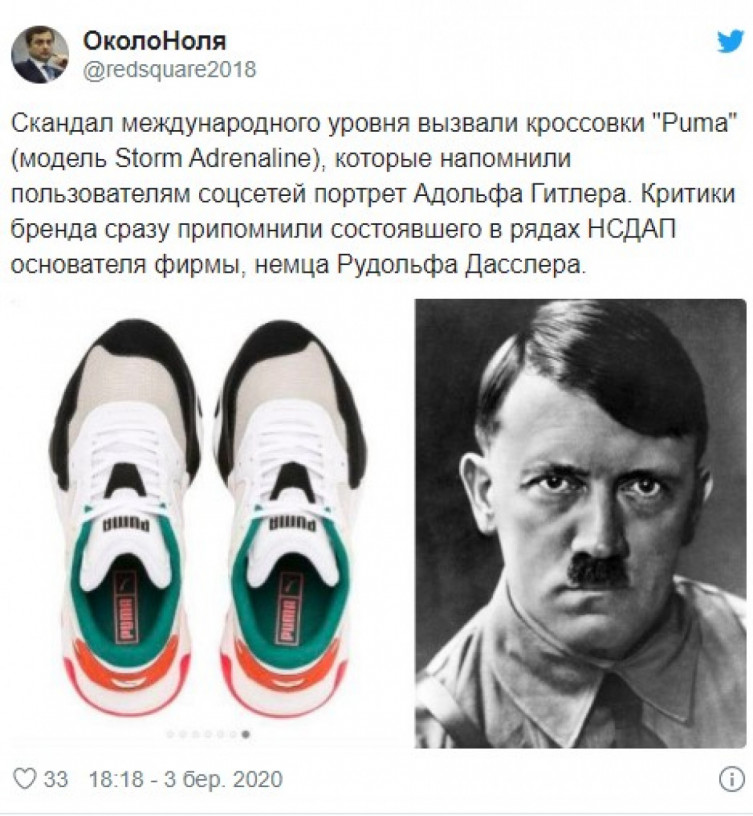Viewport: 753px width, 816px height.
Task: Click the name Рудольфа Дасслера in tweet
Action: click(x=459, y=264)
